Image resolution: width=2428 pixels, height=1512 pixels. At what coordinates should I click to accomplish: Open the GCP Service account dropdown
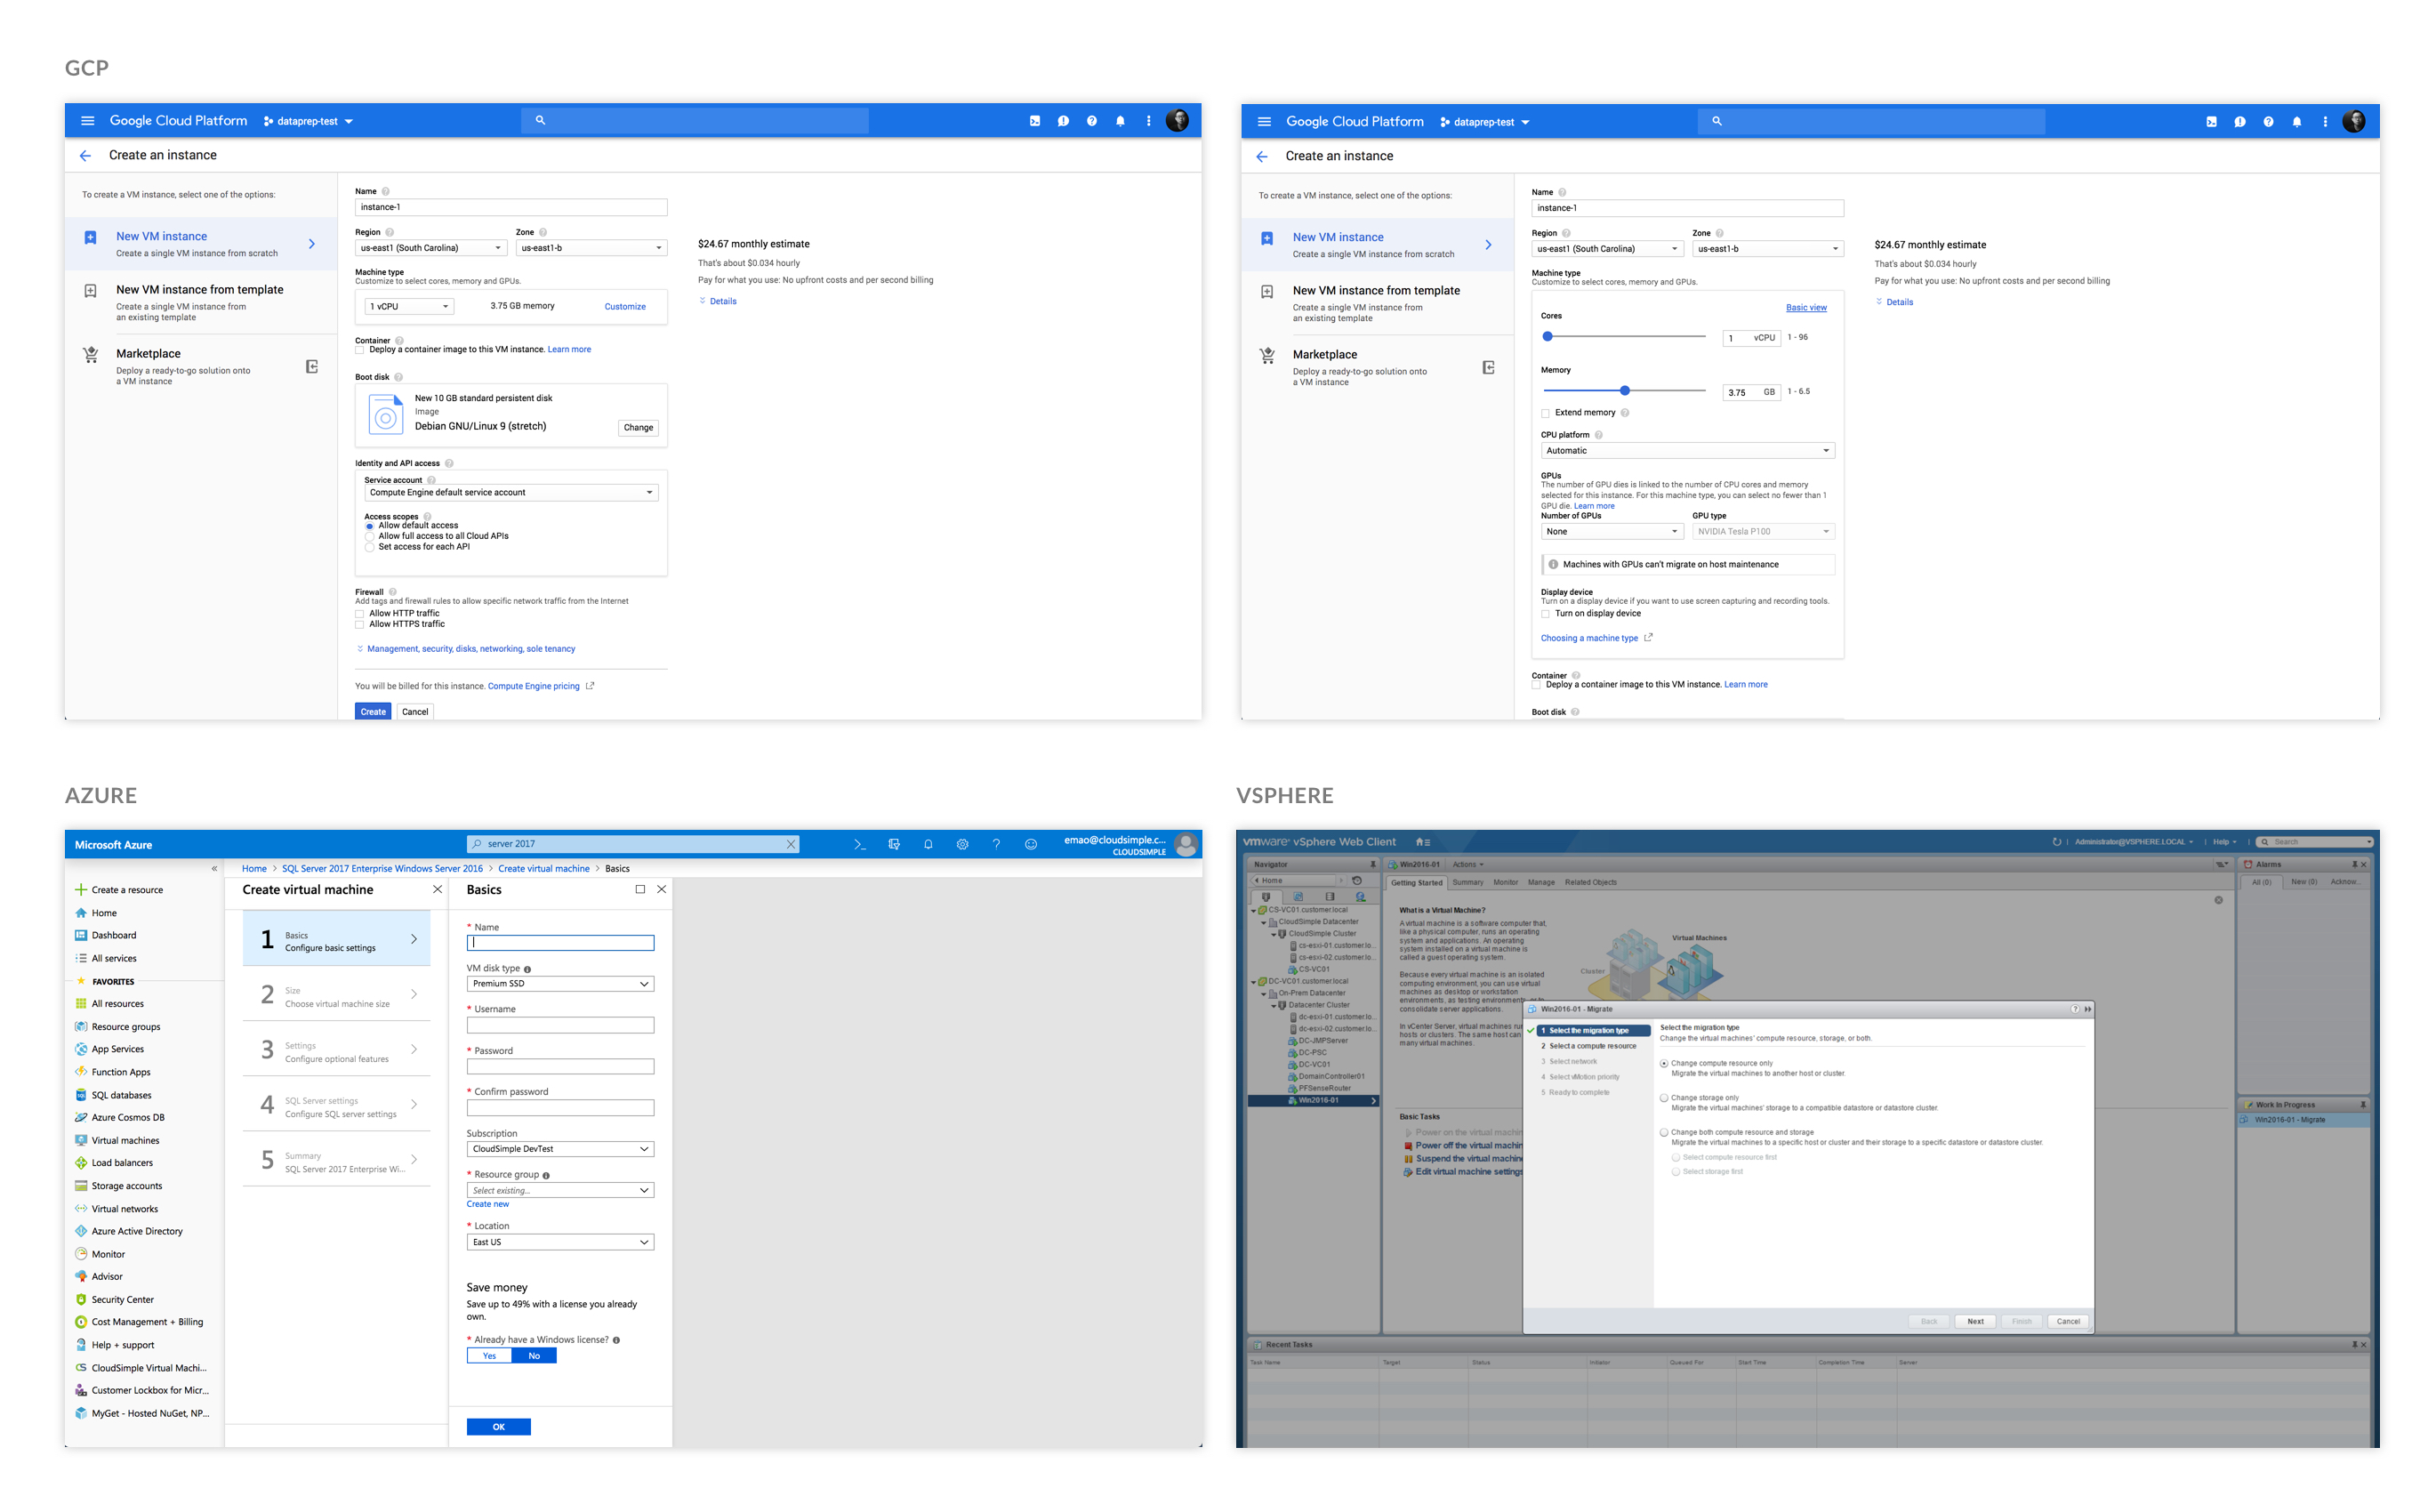tap(511, 493)
